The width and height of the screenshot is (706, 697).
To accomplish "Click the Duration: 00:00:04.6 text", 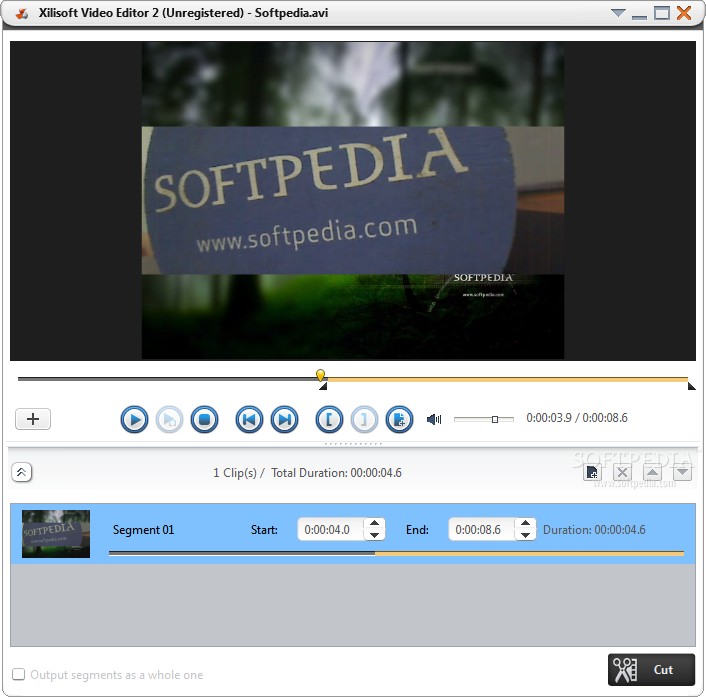I will coord(594,530).
